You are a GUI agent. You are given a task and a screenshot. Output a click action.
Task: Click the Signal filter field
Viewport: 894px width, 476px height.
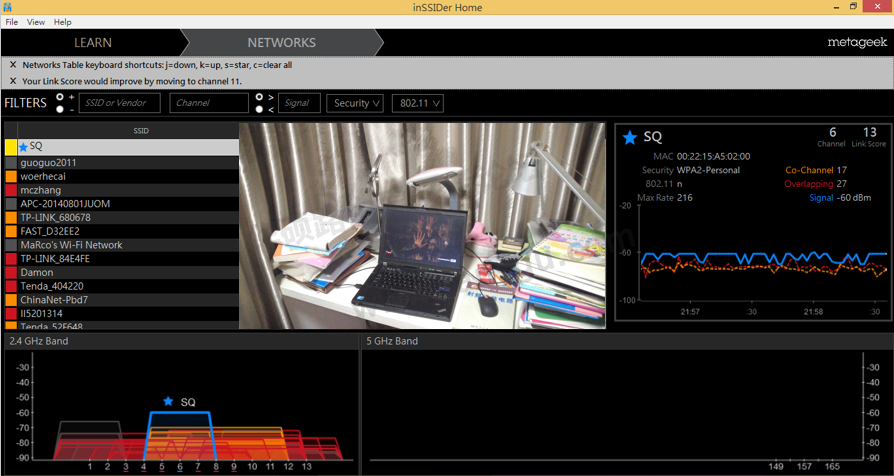[299, 103]
